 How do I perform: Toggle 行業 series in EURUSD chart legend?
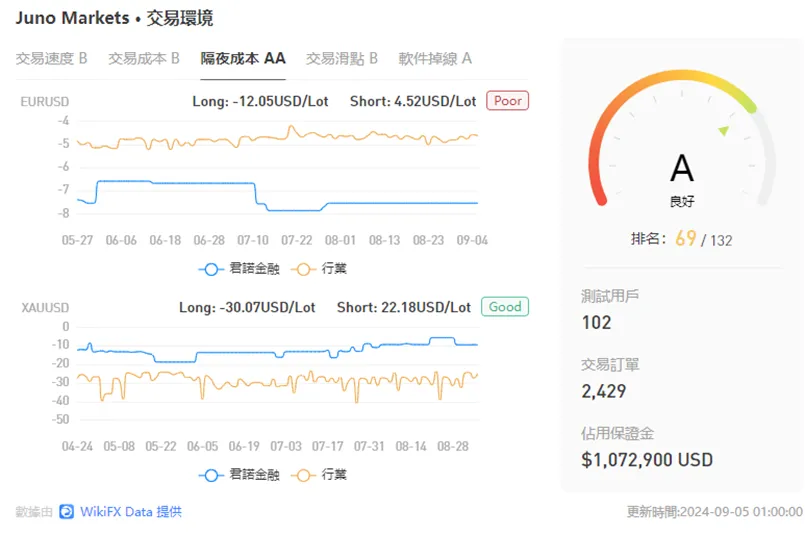coord(319,269)
